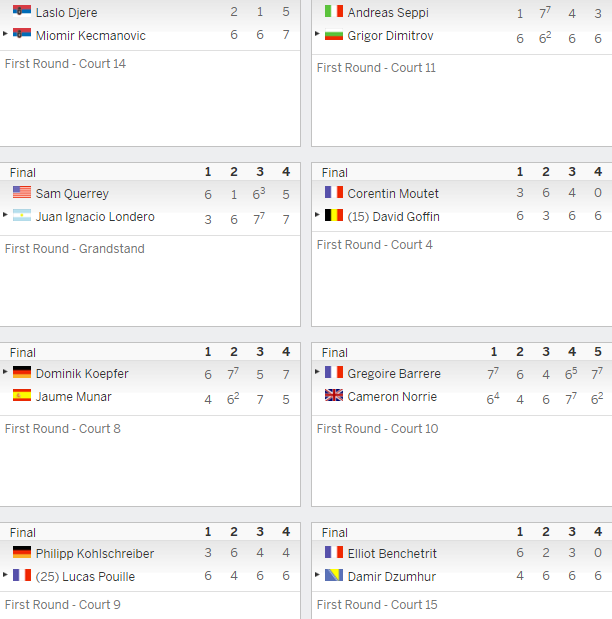This screenshot has width=612, height=619.
Task: Click the Belgian flag next to David Goffin
Action: coord(334,215)
